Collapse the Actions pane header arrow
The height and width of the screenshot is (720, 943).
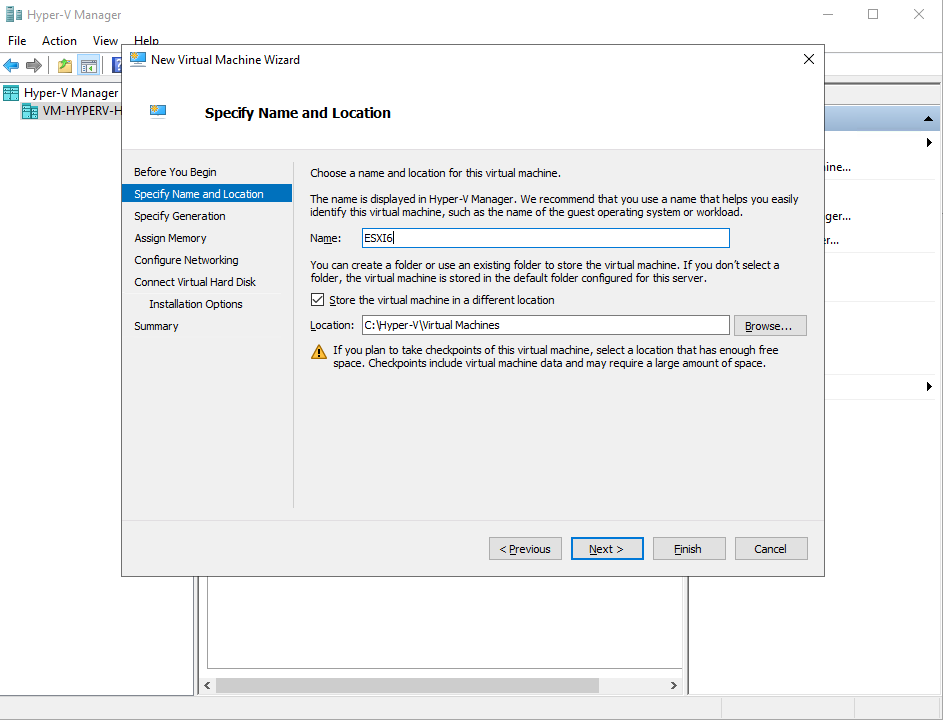(x=929, y=119)
